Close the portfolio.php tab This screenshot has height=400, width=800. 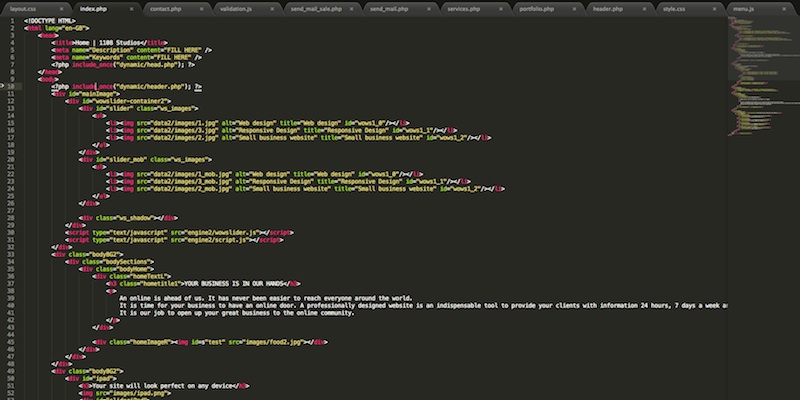574,9
